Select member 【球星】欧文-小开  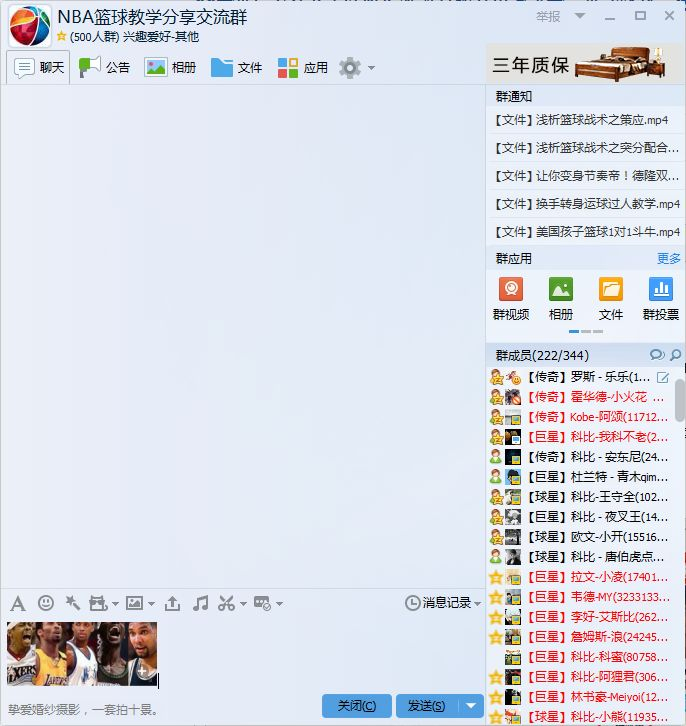point(581,537)
